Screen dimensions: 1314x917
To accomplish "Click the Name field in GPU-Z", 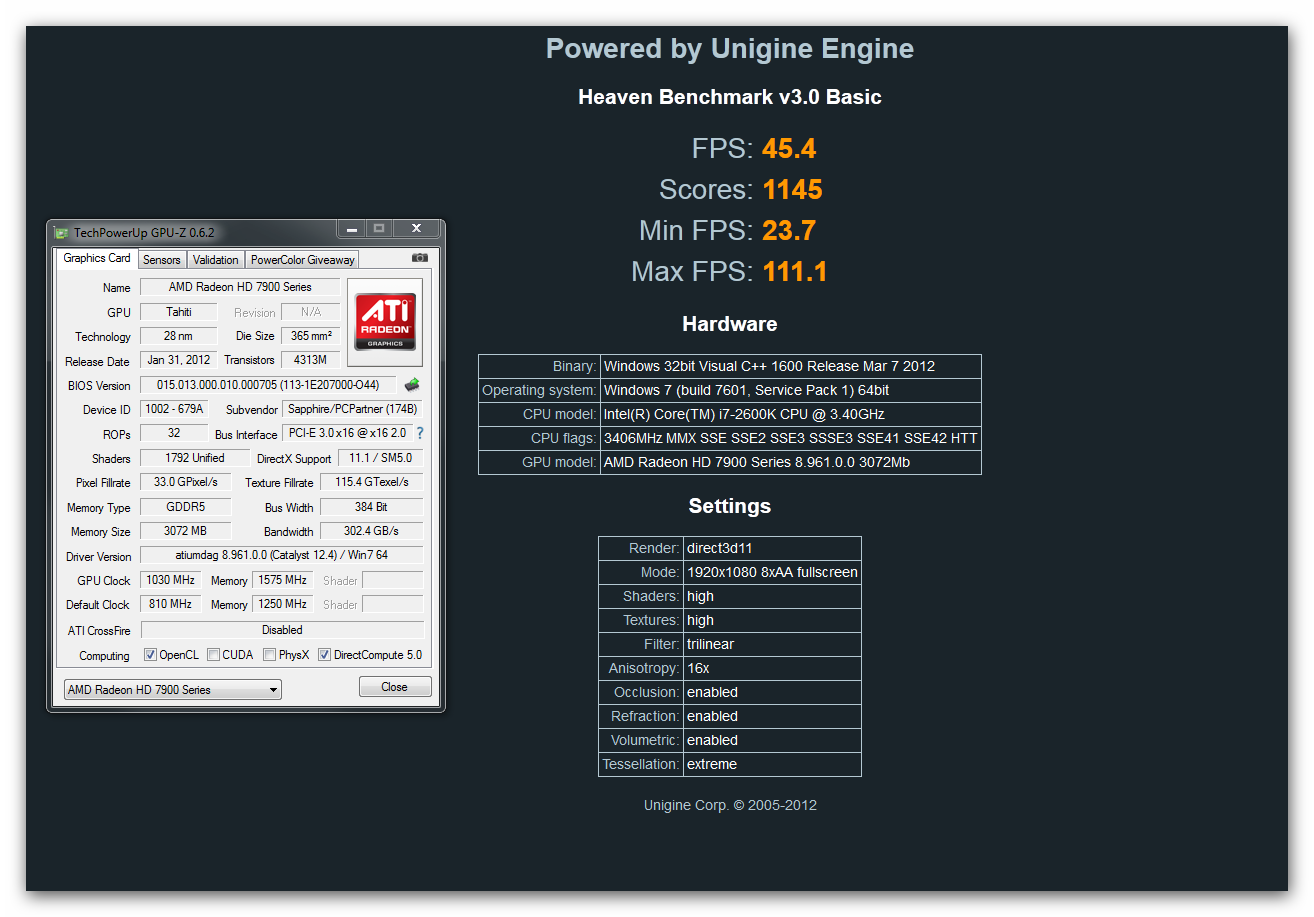I will pos(240,287).
